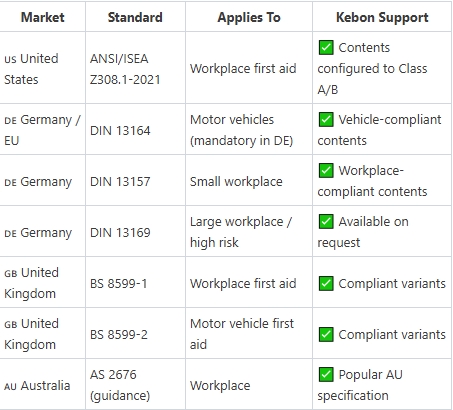
Task: Click green checkmark beside Workplace-compliant contents
Action: pyautogui.click(x=326, y=170)
